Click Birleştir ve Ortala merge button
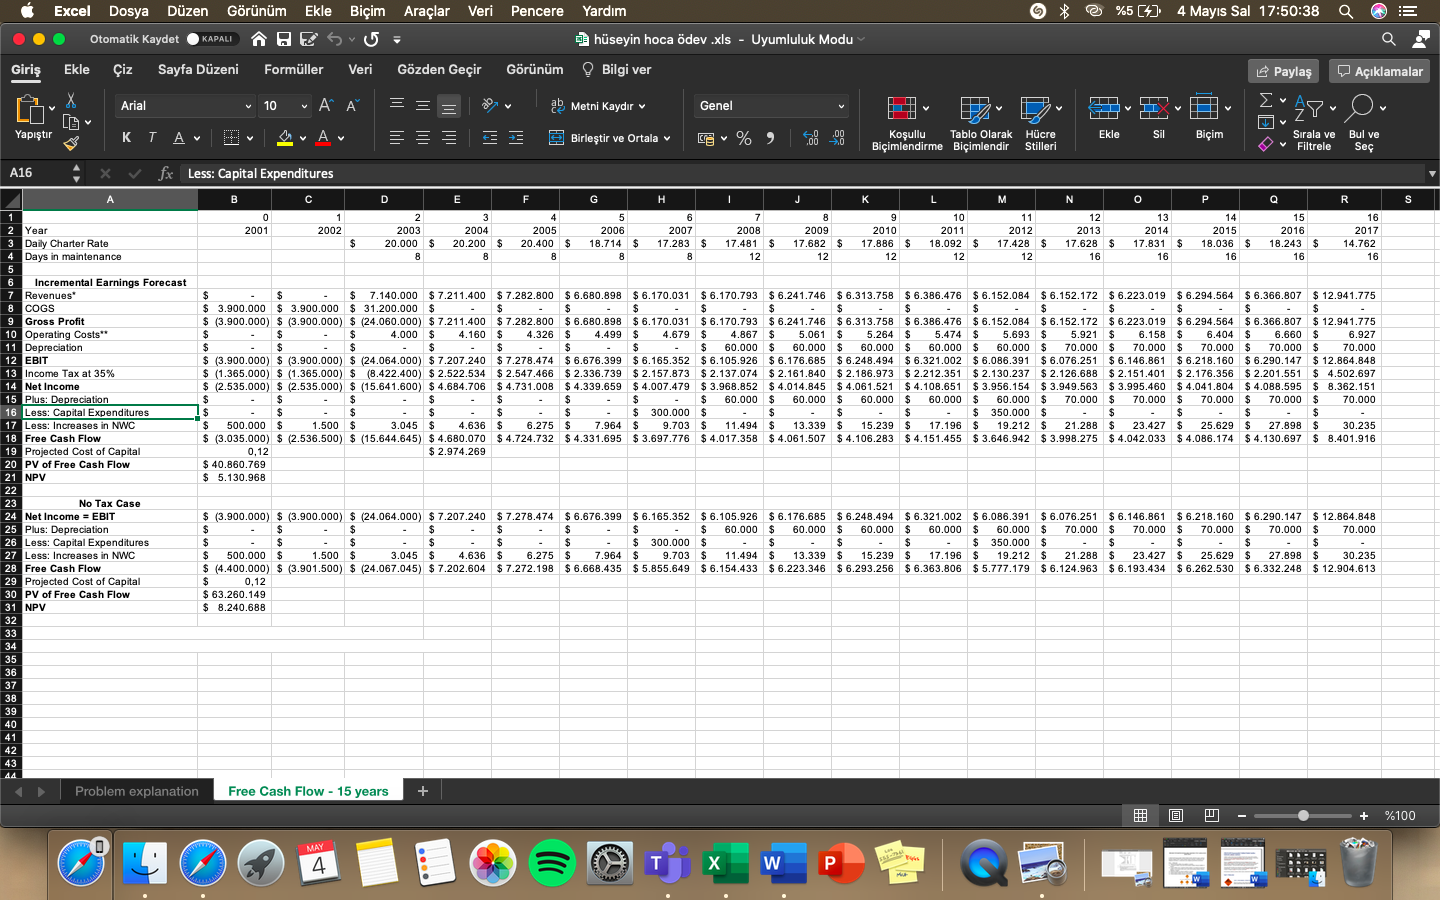Image resolution: width=1440 pixels, height=900 pixels. point(610,138)
